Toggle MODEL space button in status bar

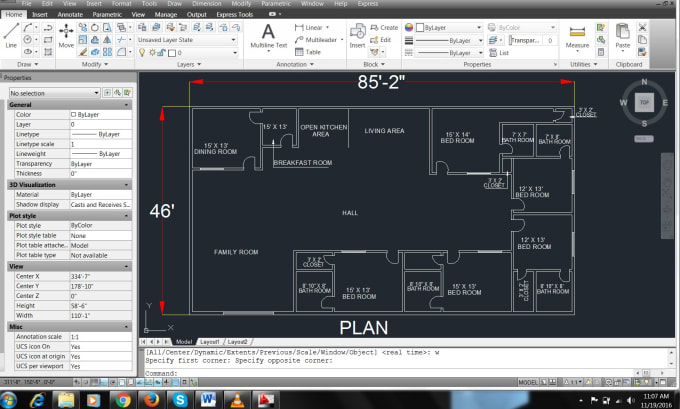pos(527,382)
